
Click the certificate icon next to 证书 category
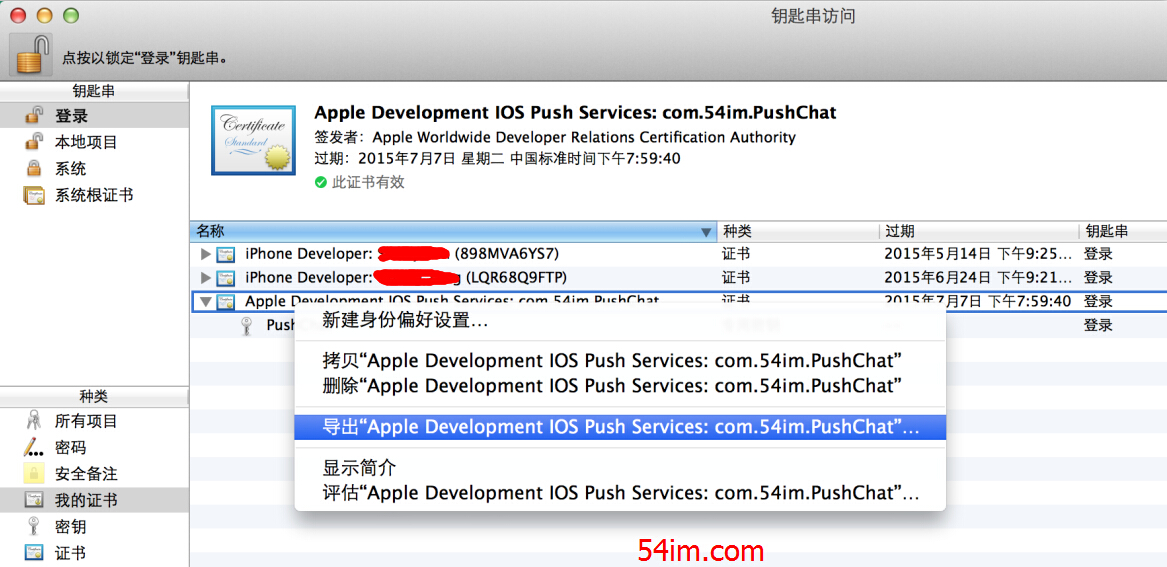pos(34,553)
